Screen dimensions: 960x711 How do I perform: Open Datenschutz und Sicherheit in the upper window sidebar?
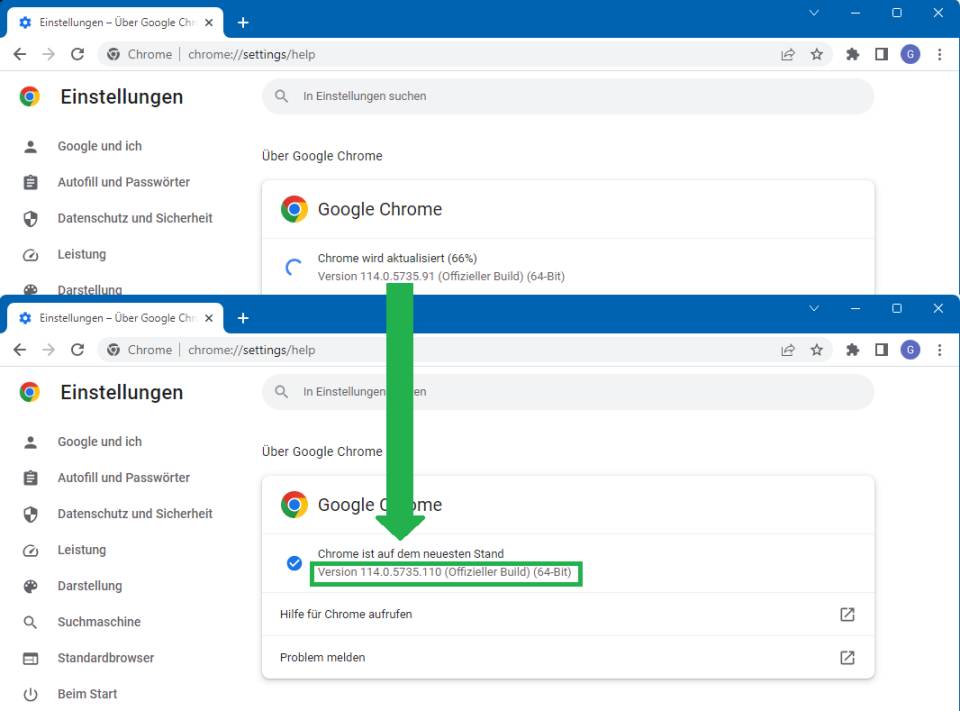pyautogui.click(x=135, y=218)
